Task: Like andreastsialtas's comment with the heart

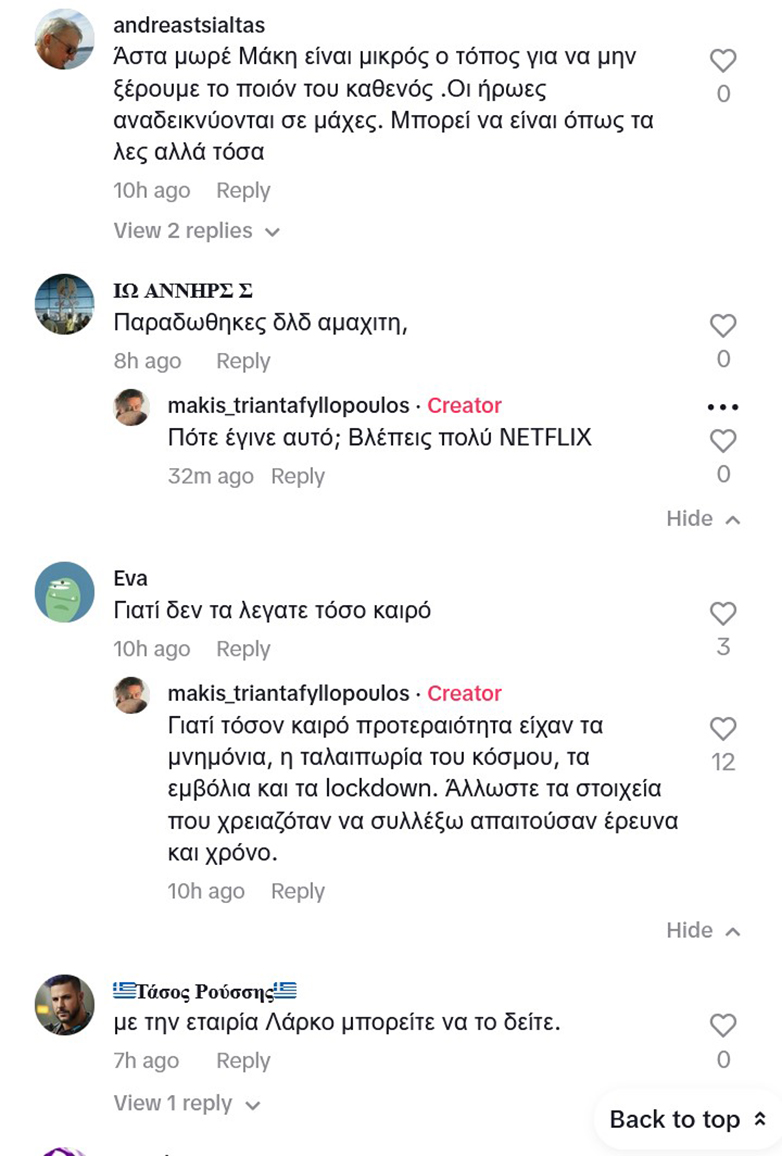Action: [x=723, y=62]
